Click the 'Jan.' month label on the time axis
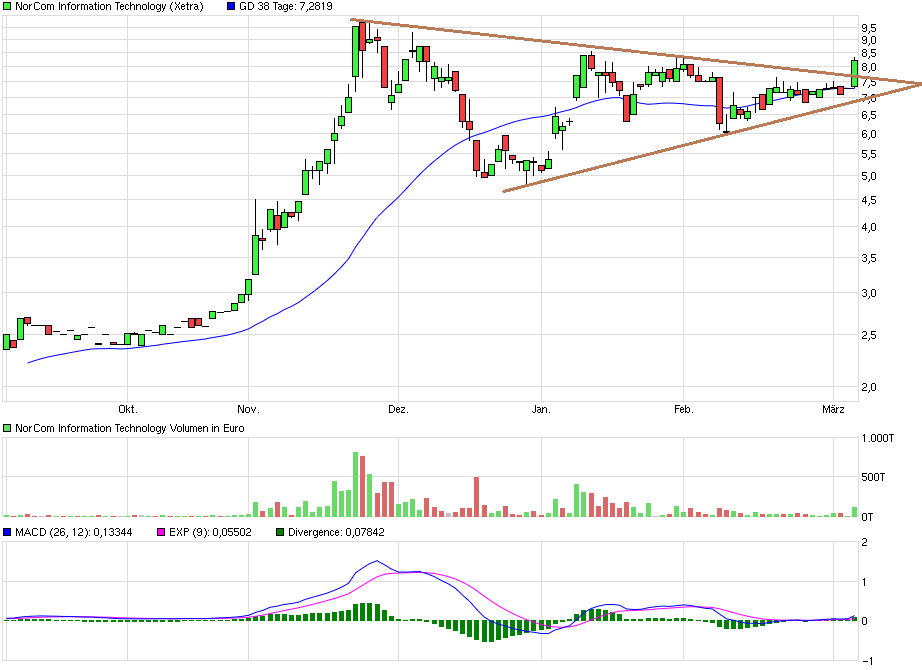Image resolution: width=922 pixels, height=670 pixels. (541, 409)
